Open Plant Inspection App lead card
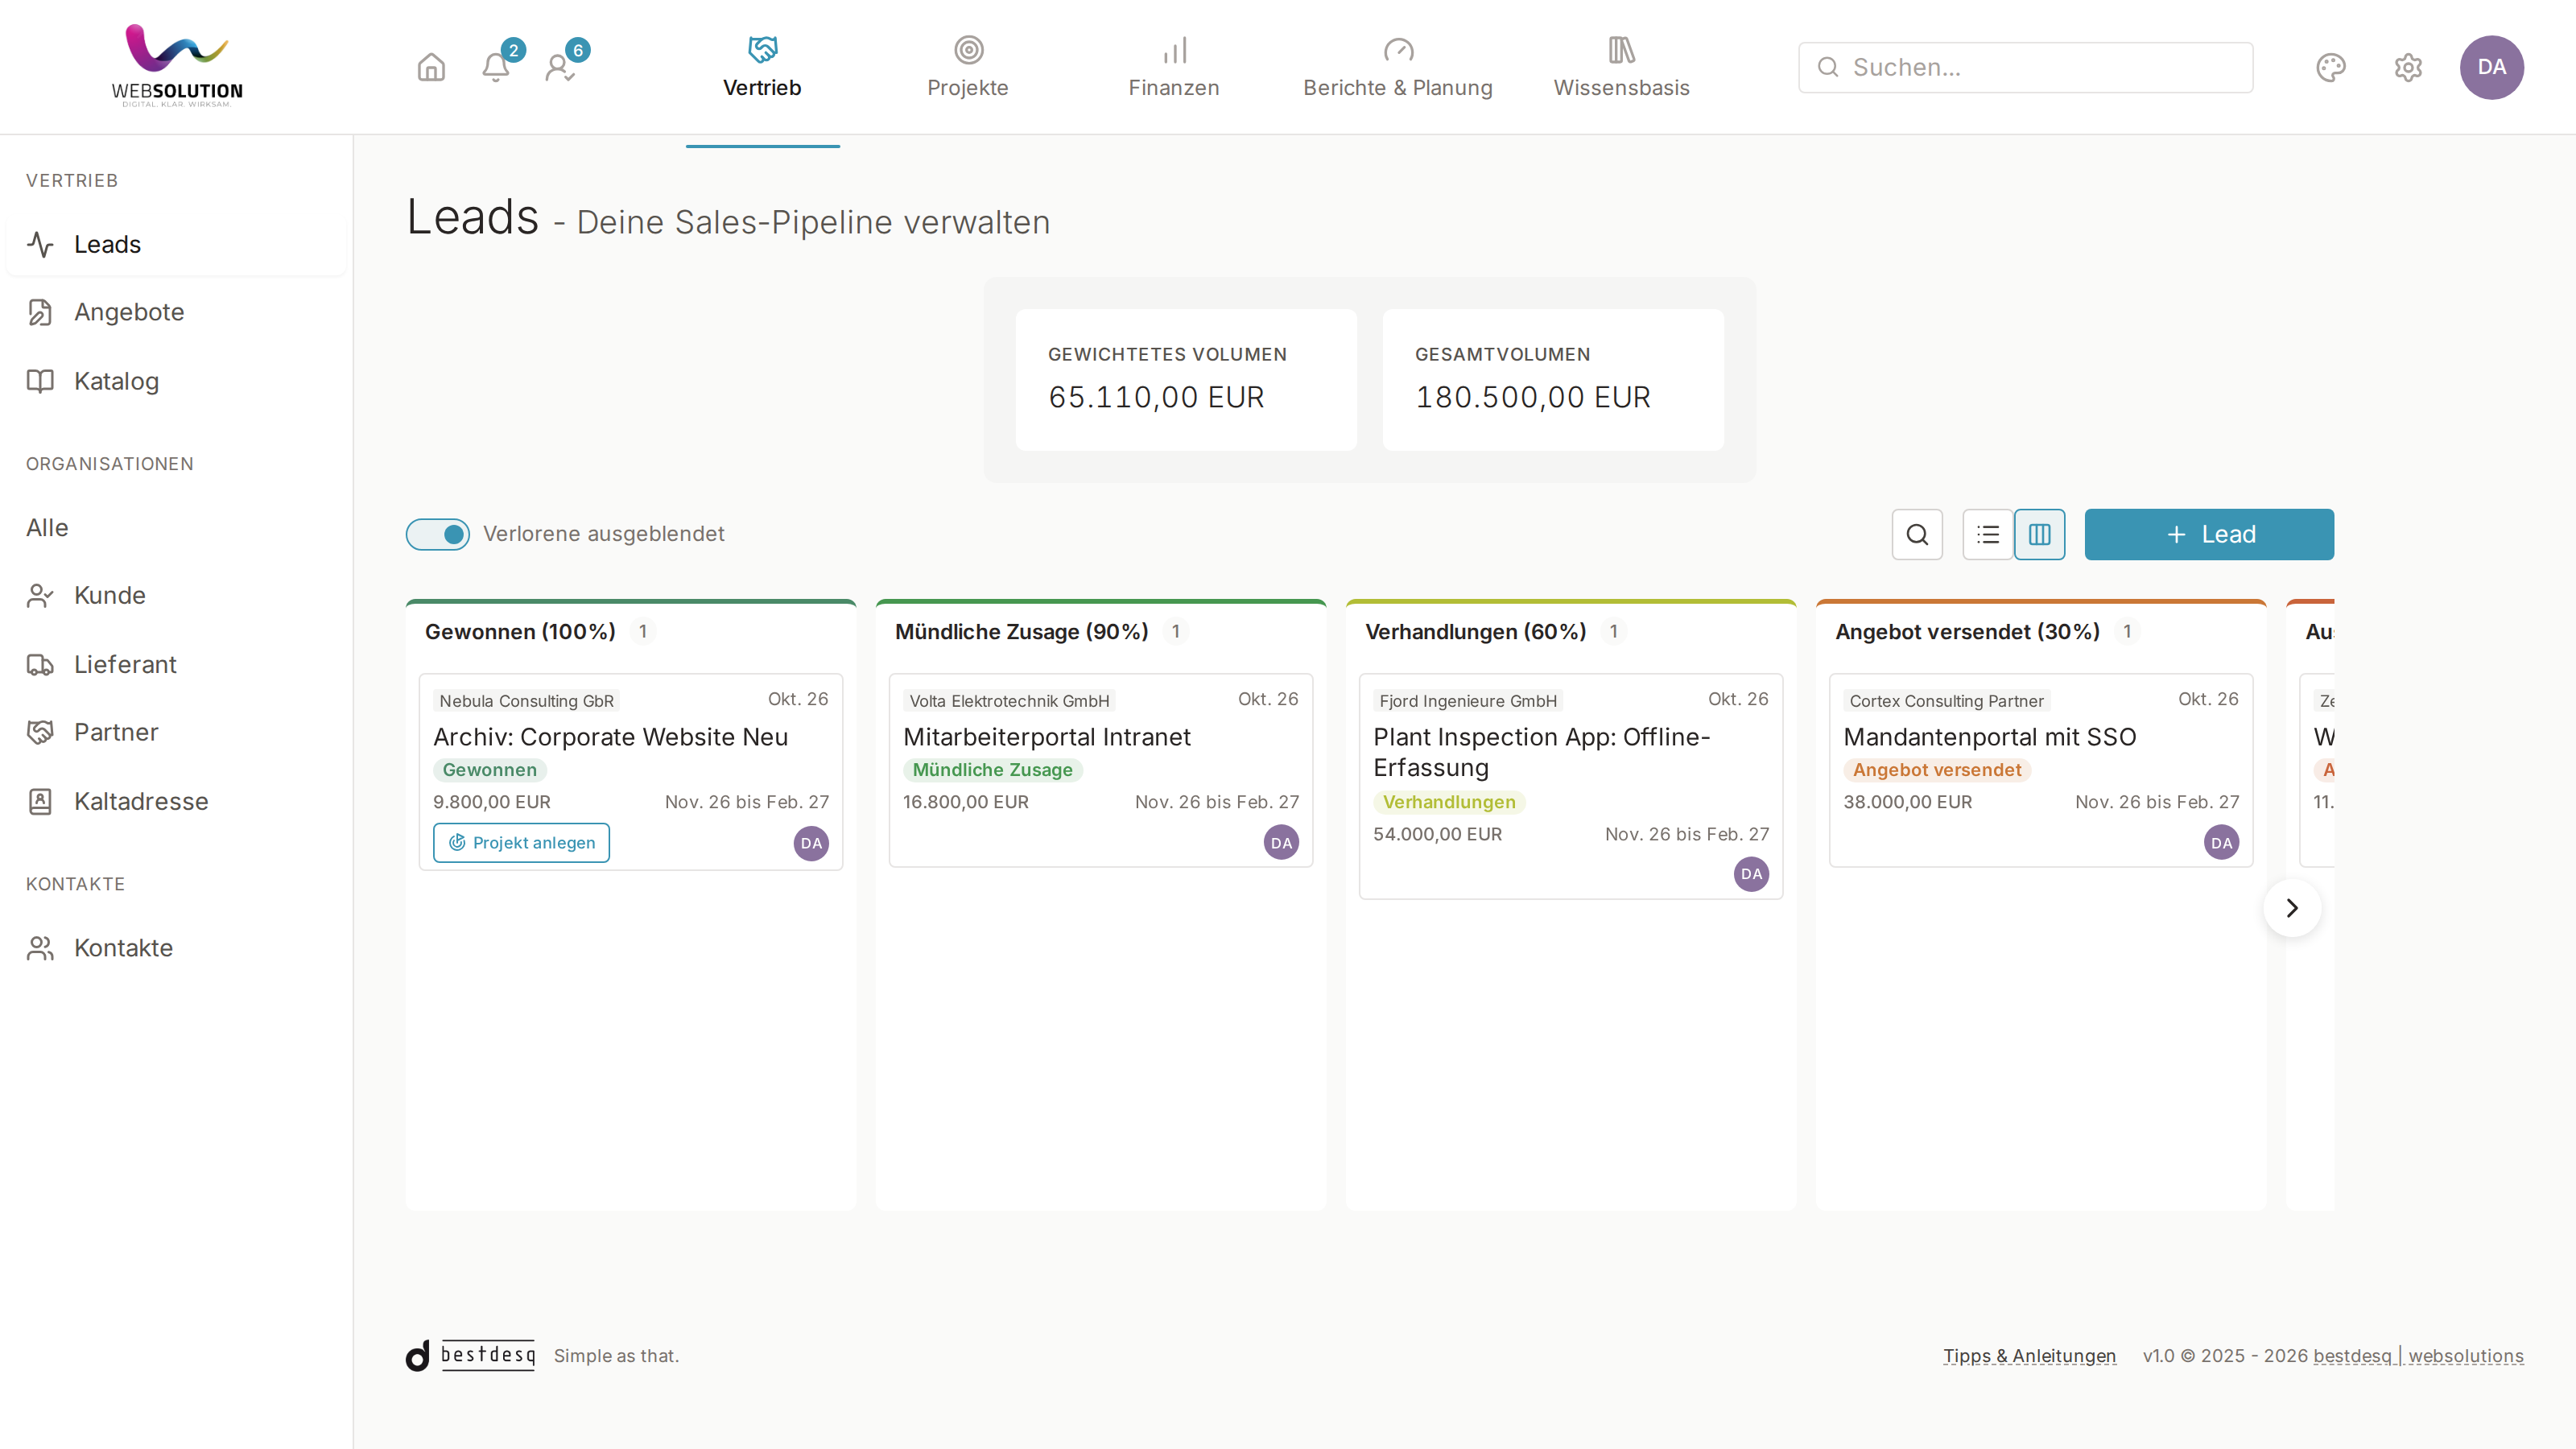 pyautogui.click(x=1570, y=786)
